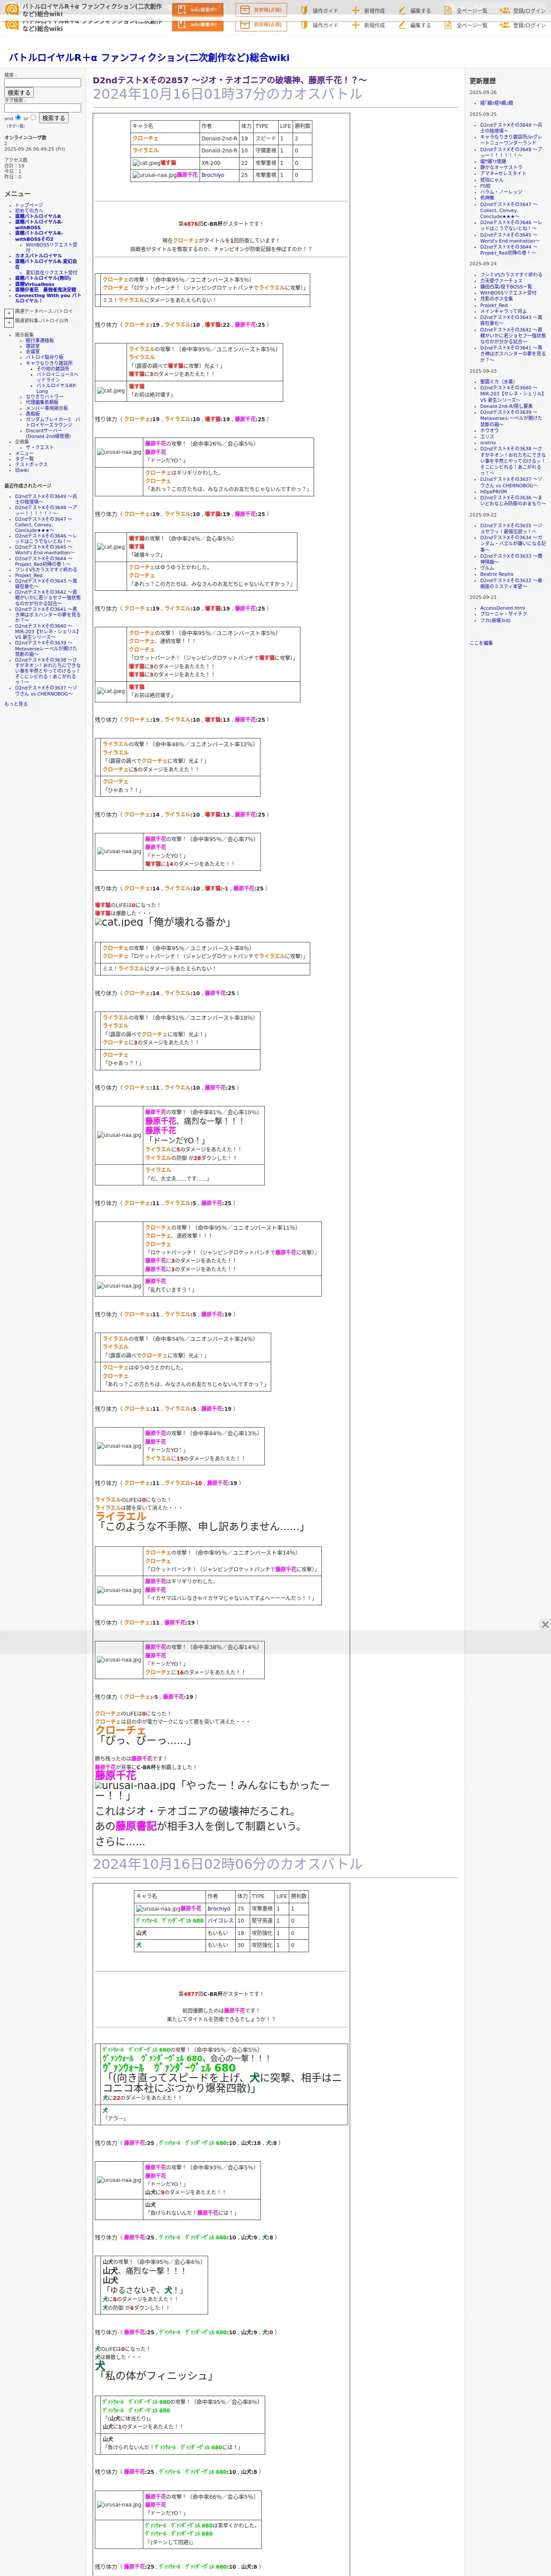Open 力天使ヴァーチェス in 更新履歴
Screen dimensions: 551x2576
coord(501,281)
